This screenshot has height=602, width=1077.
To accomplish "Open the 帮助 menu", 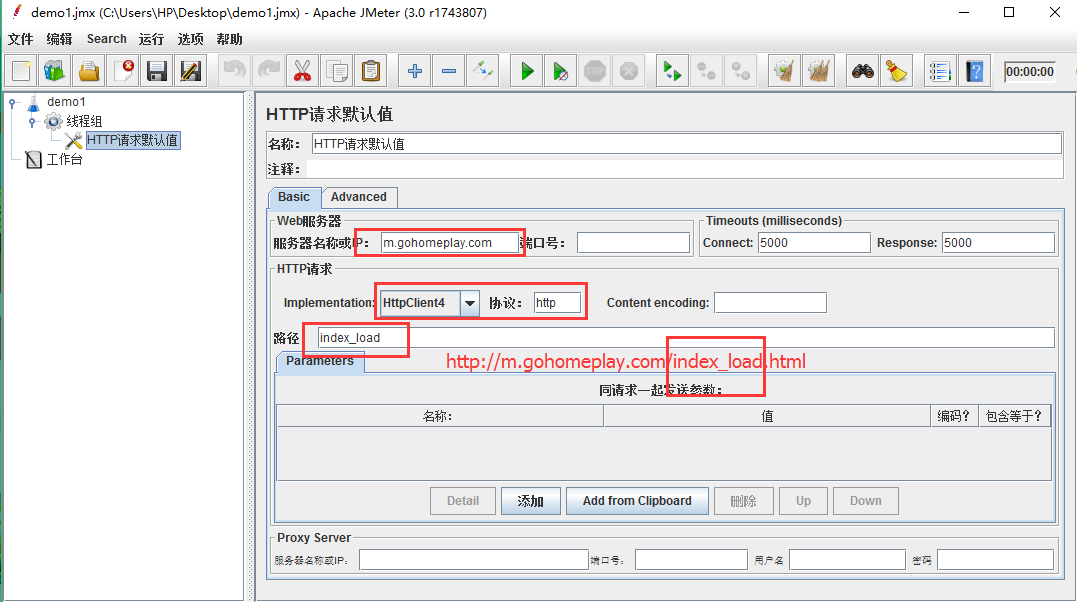I will click(229, 39).
